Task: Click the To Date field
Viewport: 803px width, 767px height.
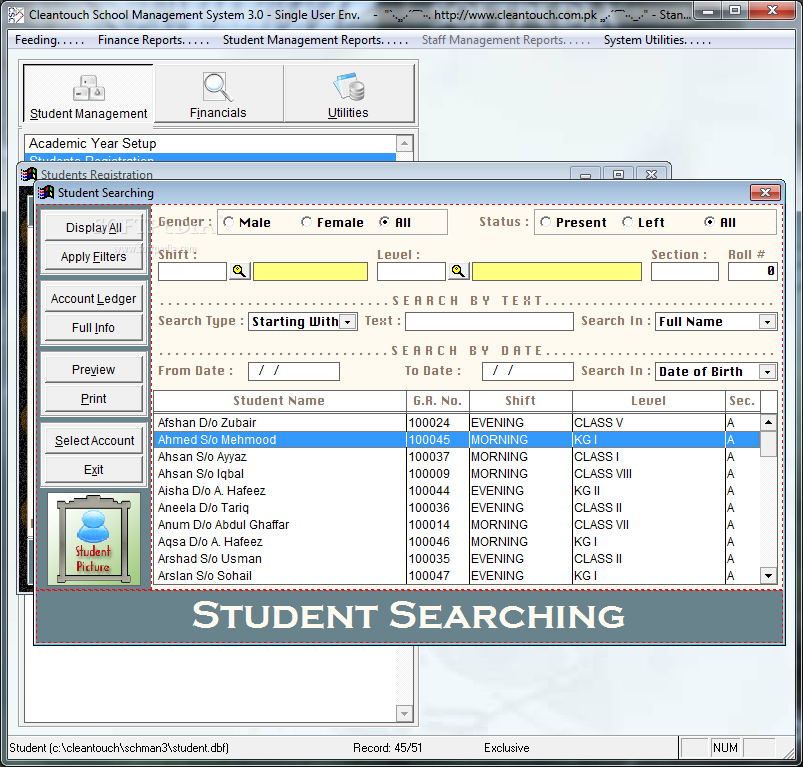Action: tap(527, 371)
